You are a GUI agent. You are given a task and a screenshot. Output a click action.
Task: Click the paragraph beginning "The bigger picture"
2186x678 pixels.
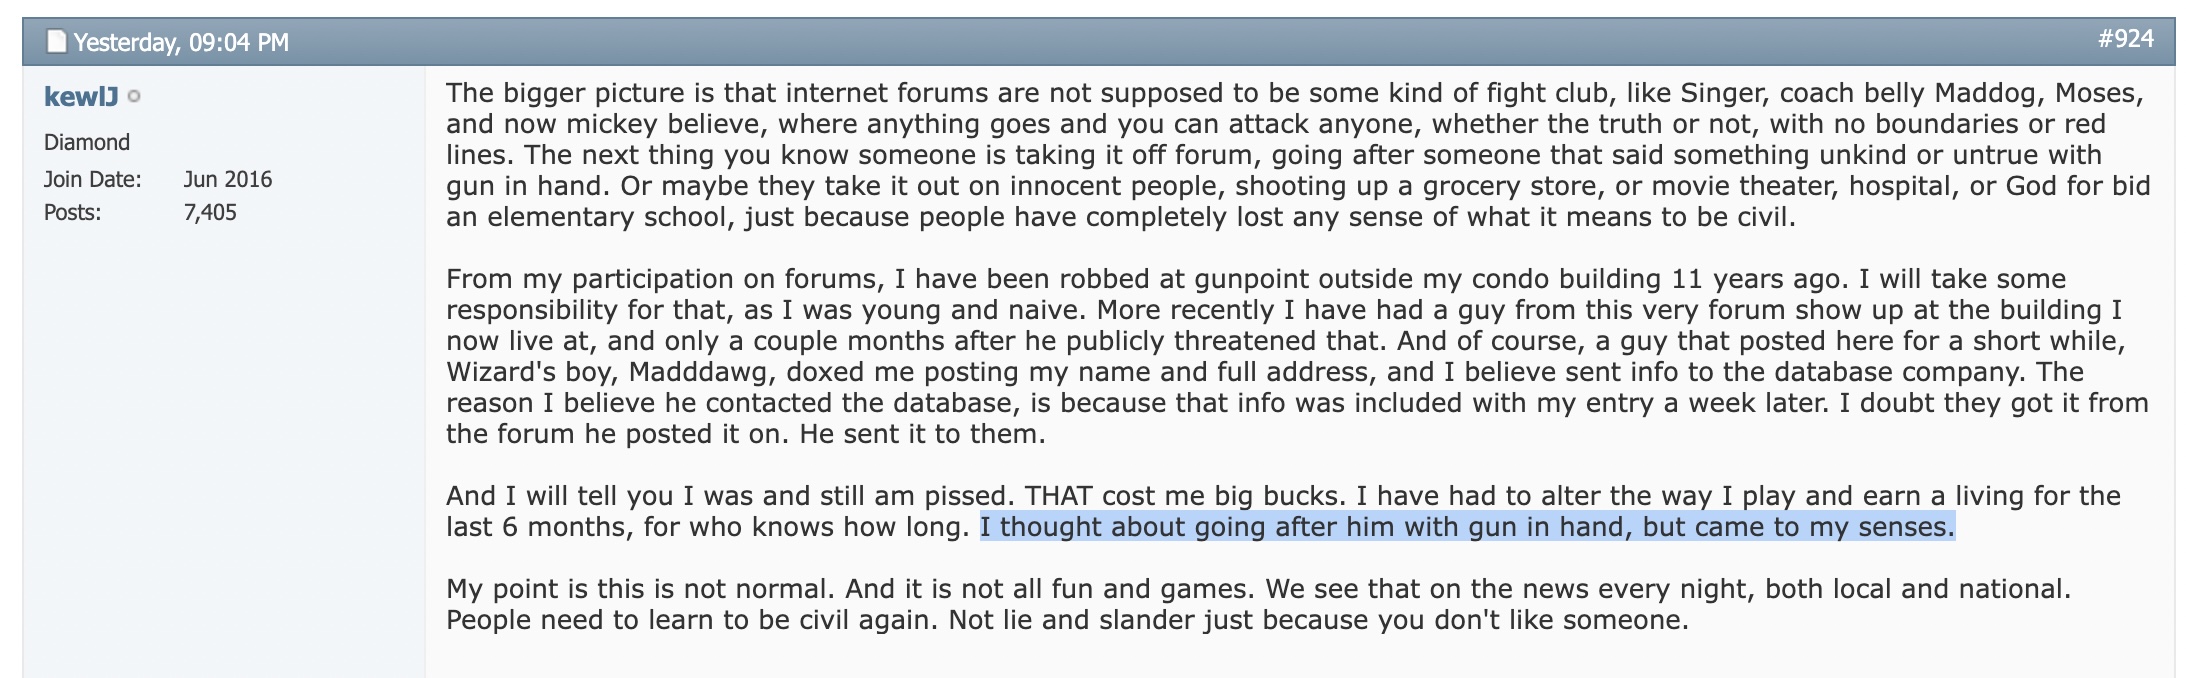click(1298, 155)
